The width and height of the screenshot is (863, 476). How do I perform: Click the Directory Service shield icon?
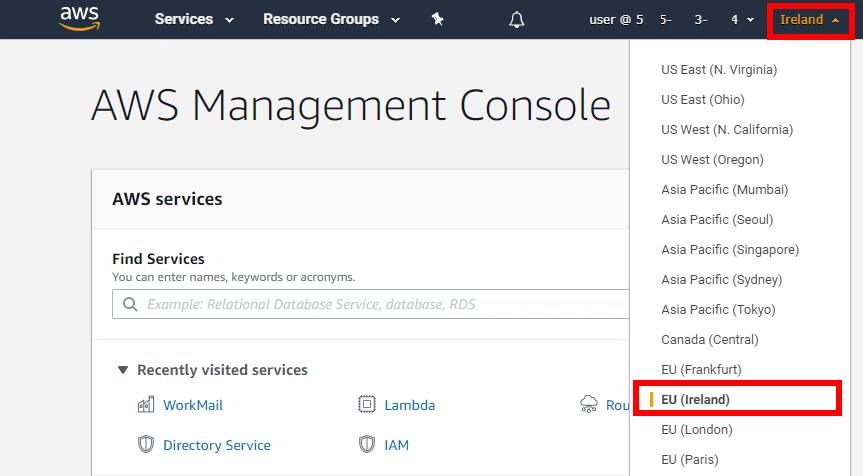coord(146,445)
